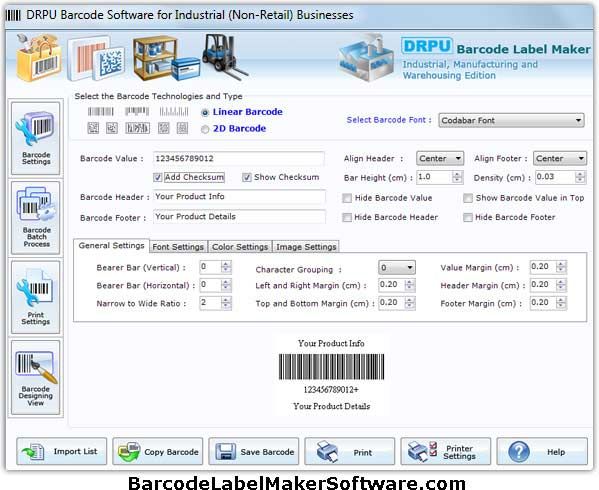
Task: Click the first 2D barcode sample icon
Action: [x=93, y=128]
